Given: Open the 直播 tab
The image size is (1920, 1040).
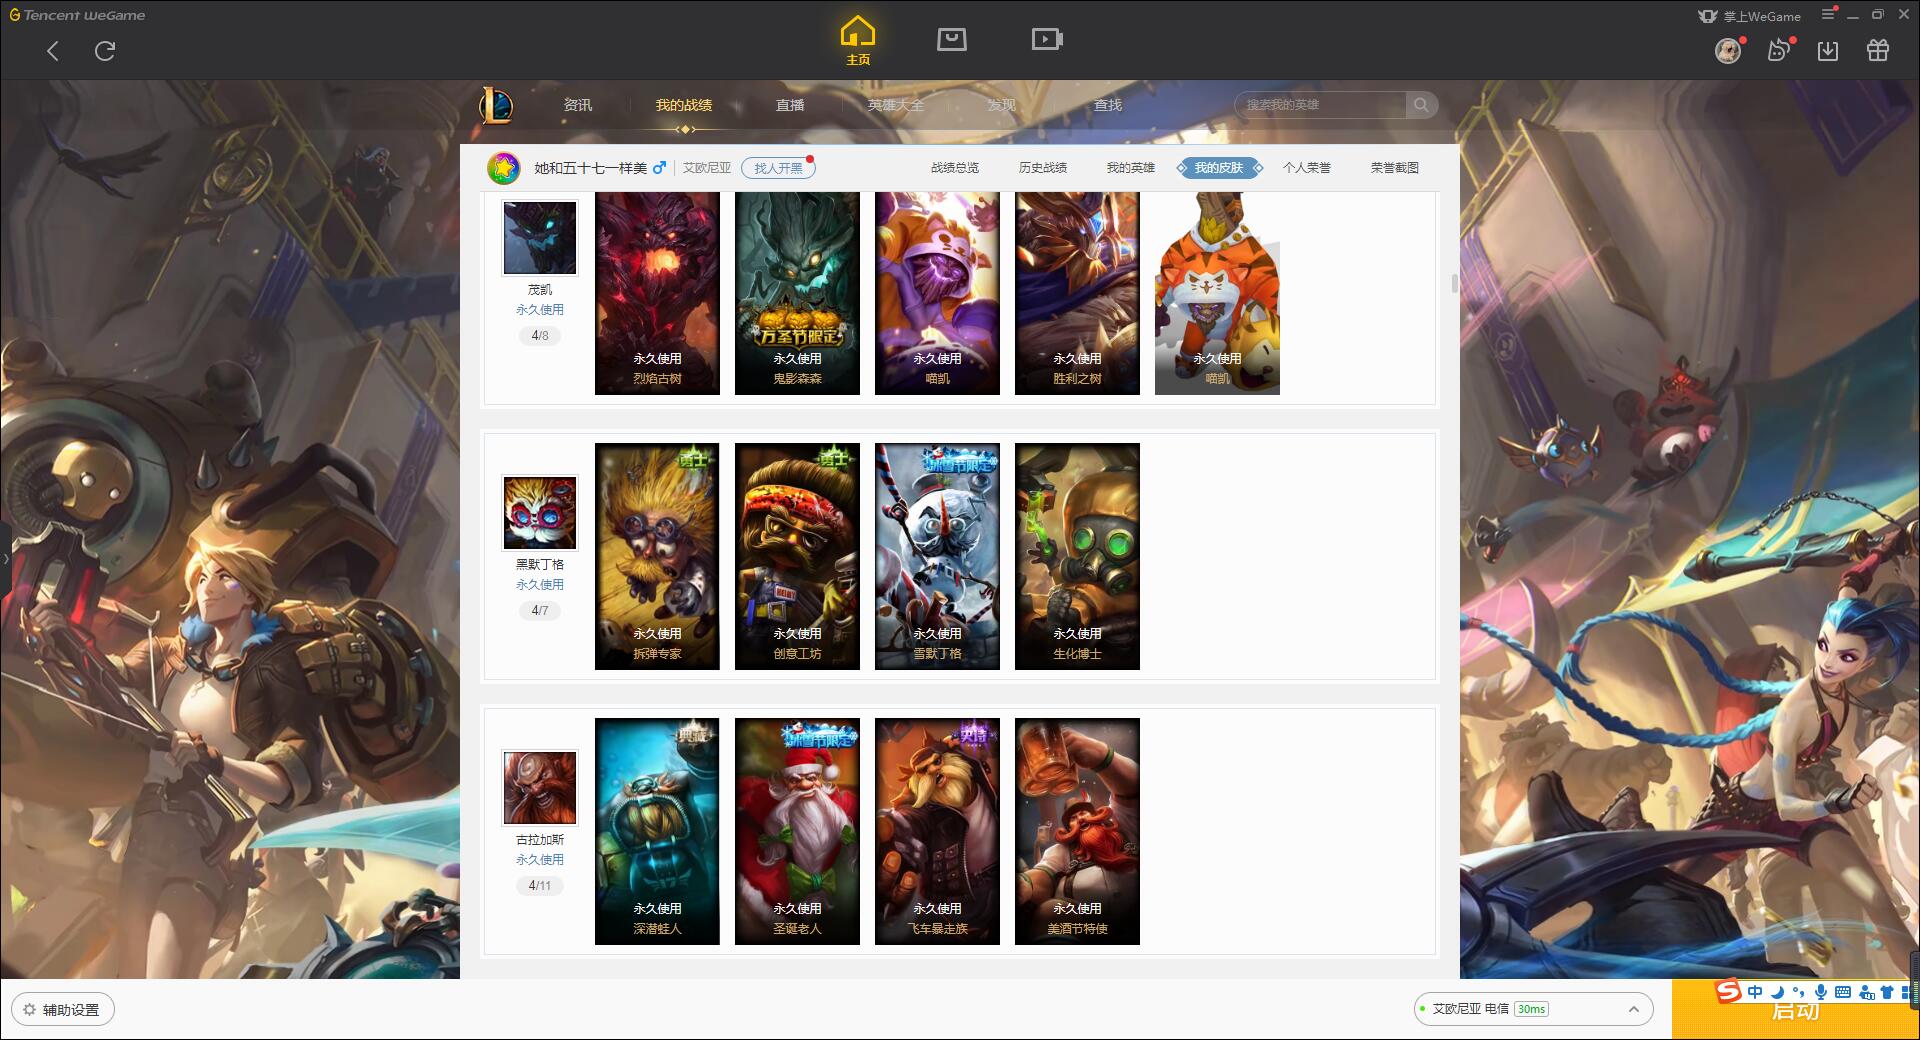Looking at the screenshot, I should click(x=790, y=105).
